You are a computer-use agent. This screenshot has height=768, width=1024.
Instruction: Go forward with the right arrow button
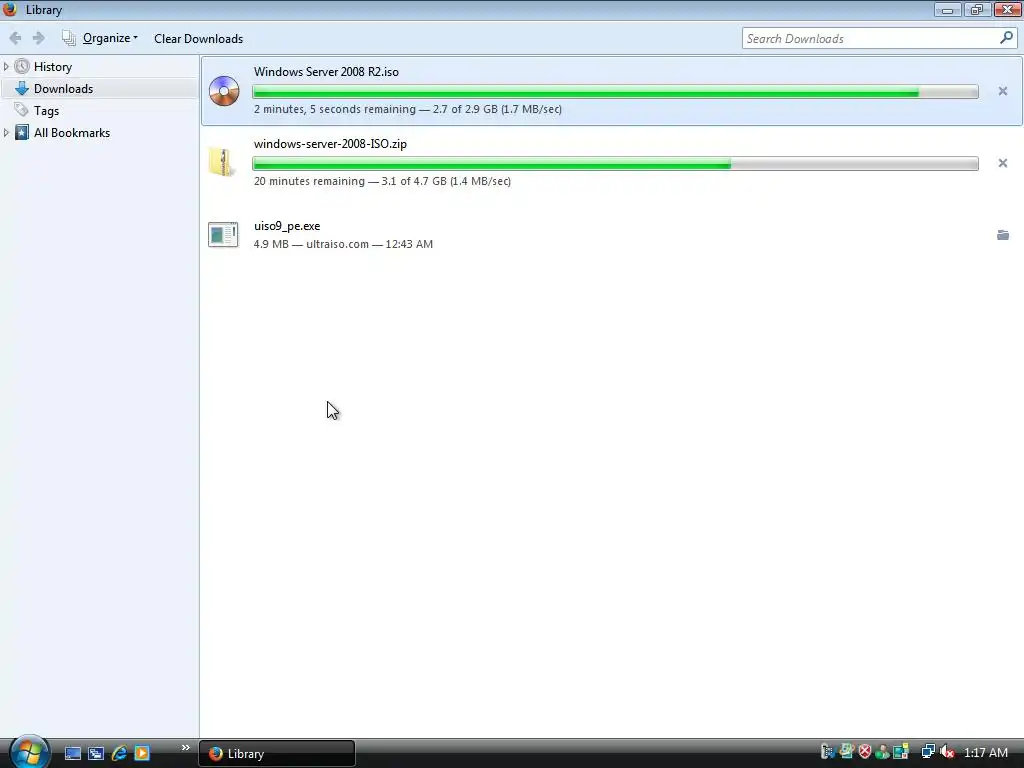click(x=39, y=39)
